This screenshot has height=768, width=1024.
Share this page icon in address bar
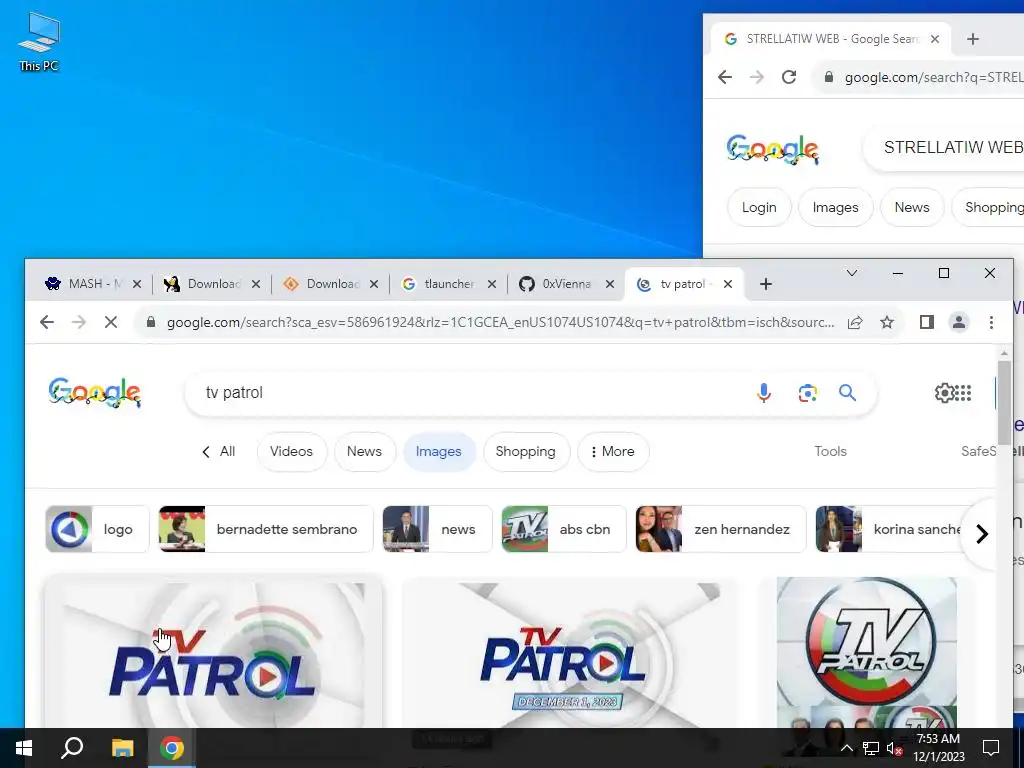tap(855, 322)
